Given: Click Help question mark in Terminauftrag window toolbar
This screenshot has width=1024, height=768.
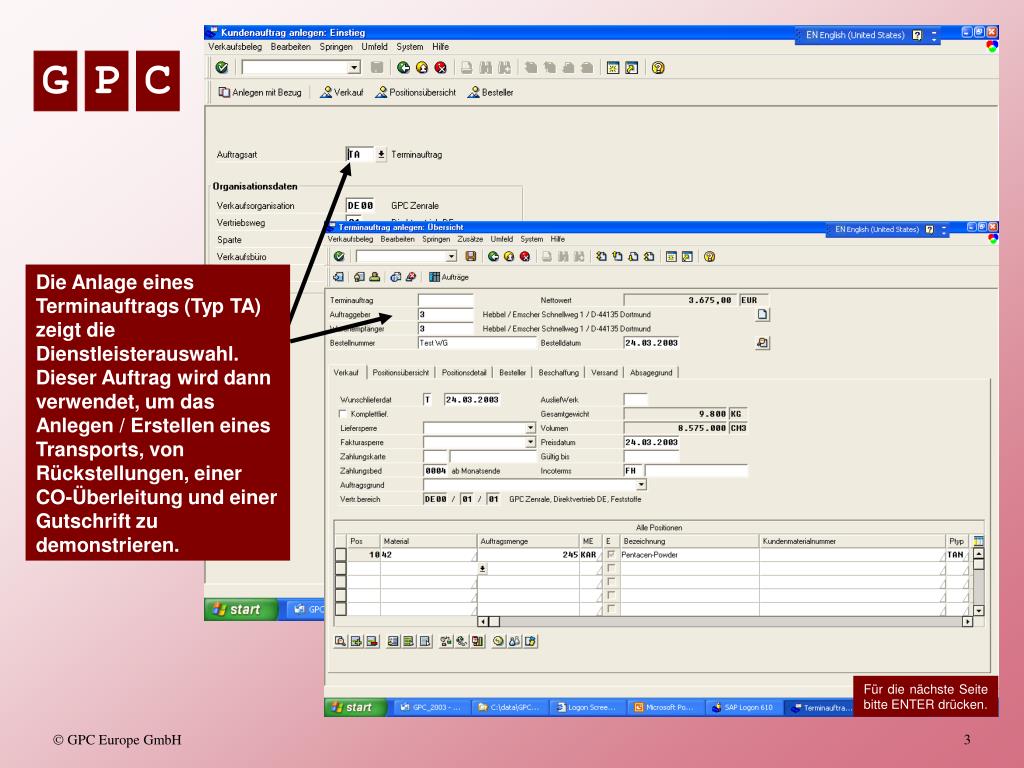Looking at the screenshot, I should (710, 257).
